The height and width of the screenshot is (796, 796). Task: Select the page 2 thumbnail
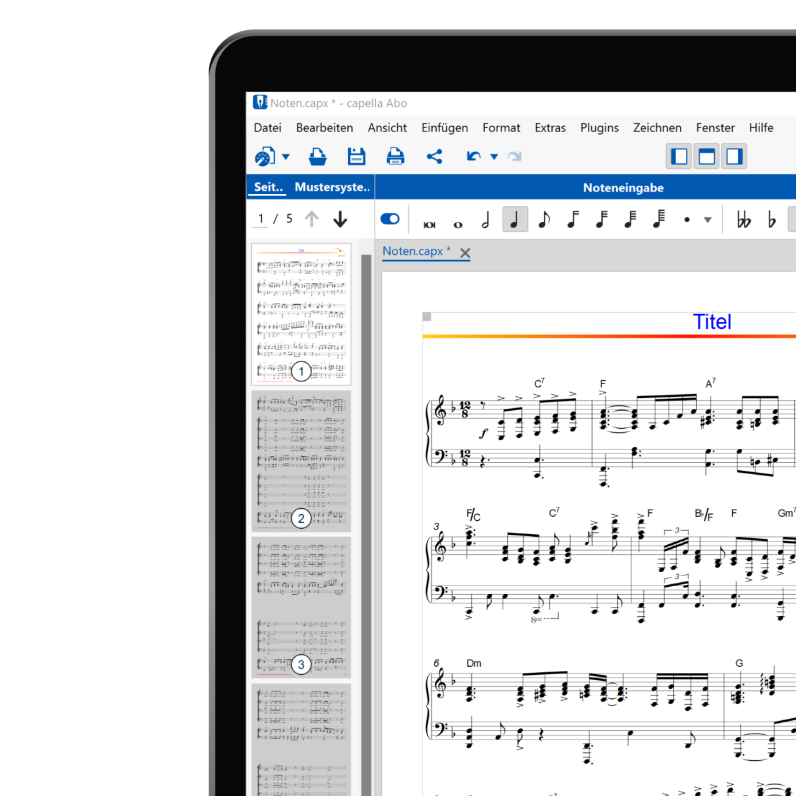click(x=300, y=461)
